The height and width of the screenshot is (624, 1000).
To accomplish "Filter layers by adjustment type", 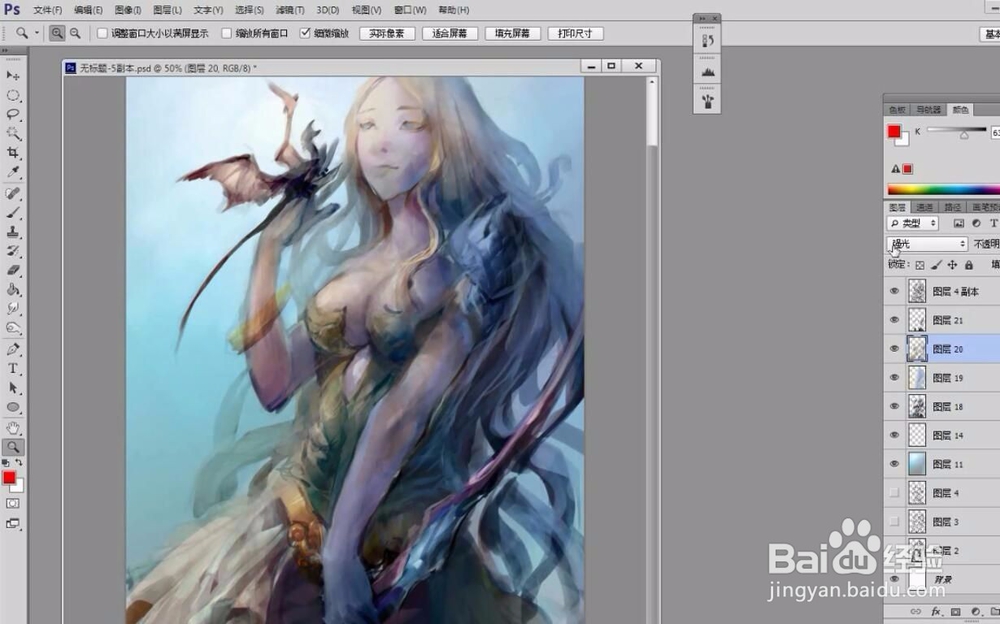I will pyautogui.click(x=976, y=223).
